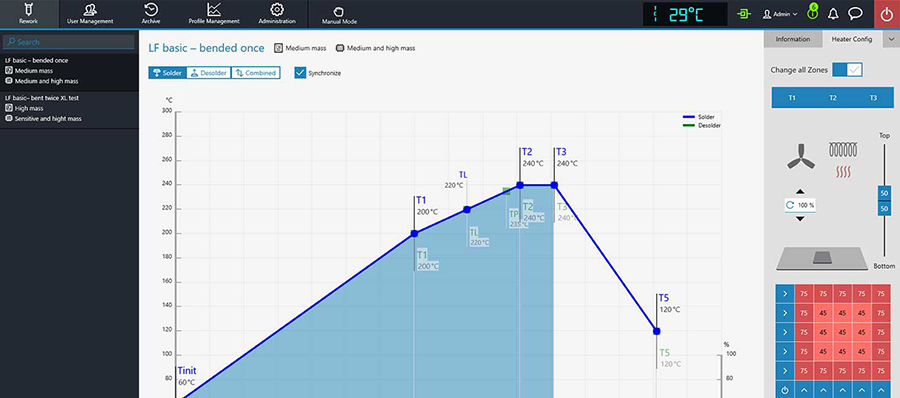900x398 pixels.
Task: Open Profile Management
Action: (214, 14)
